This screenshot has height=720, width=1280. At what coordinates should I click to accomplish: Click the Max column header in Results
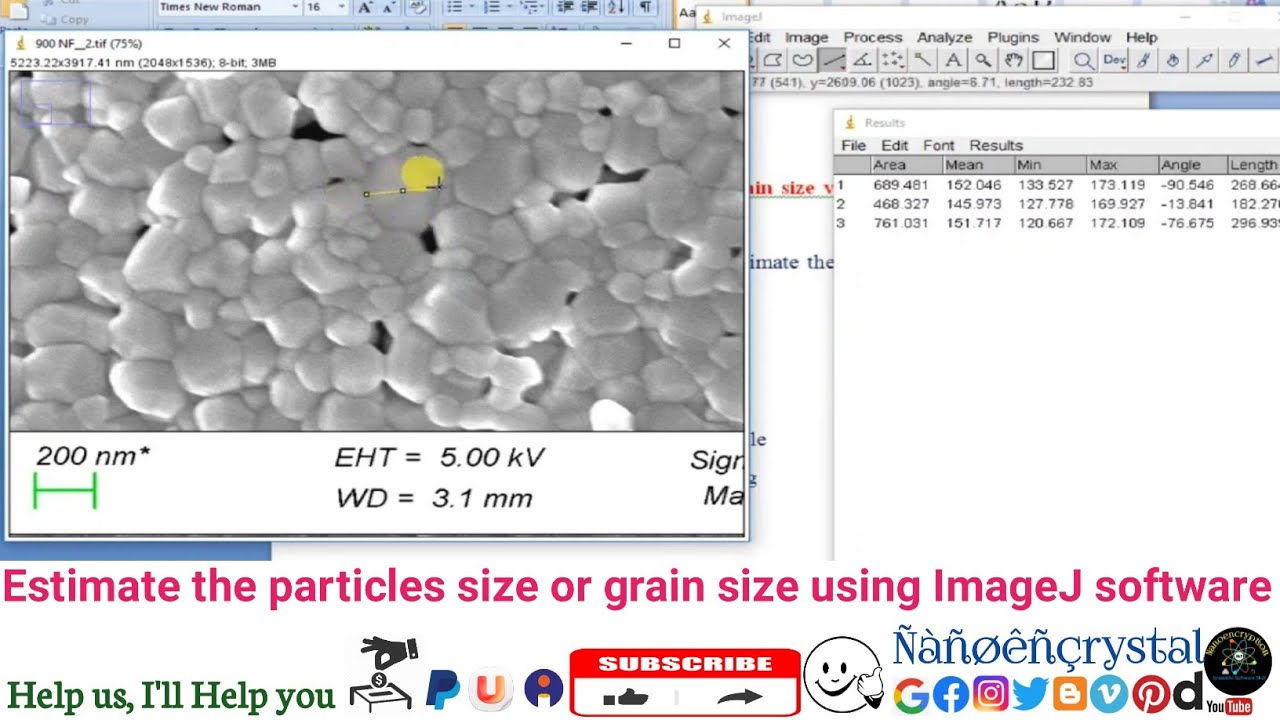(x=1121, y=165)
